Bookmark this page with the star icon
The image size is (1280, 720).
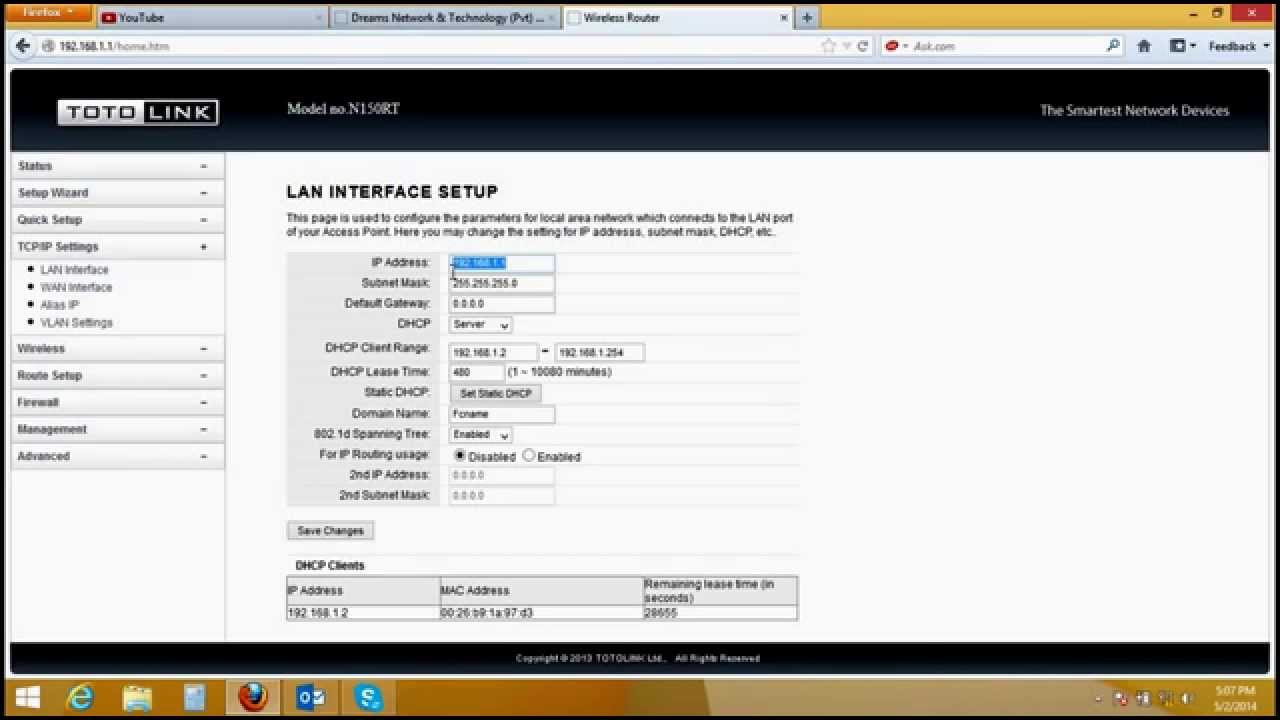(x=828, y=46)
